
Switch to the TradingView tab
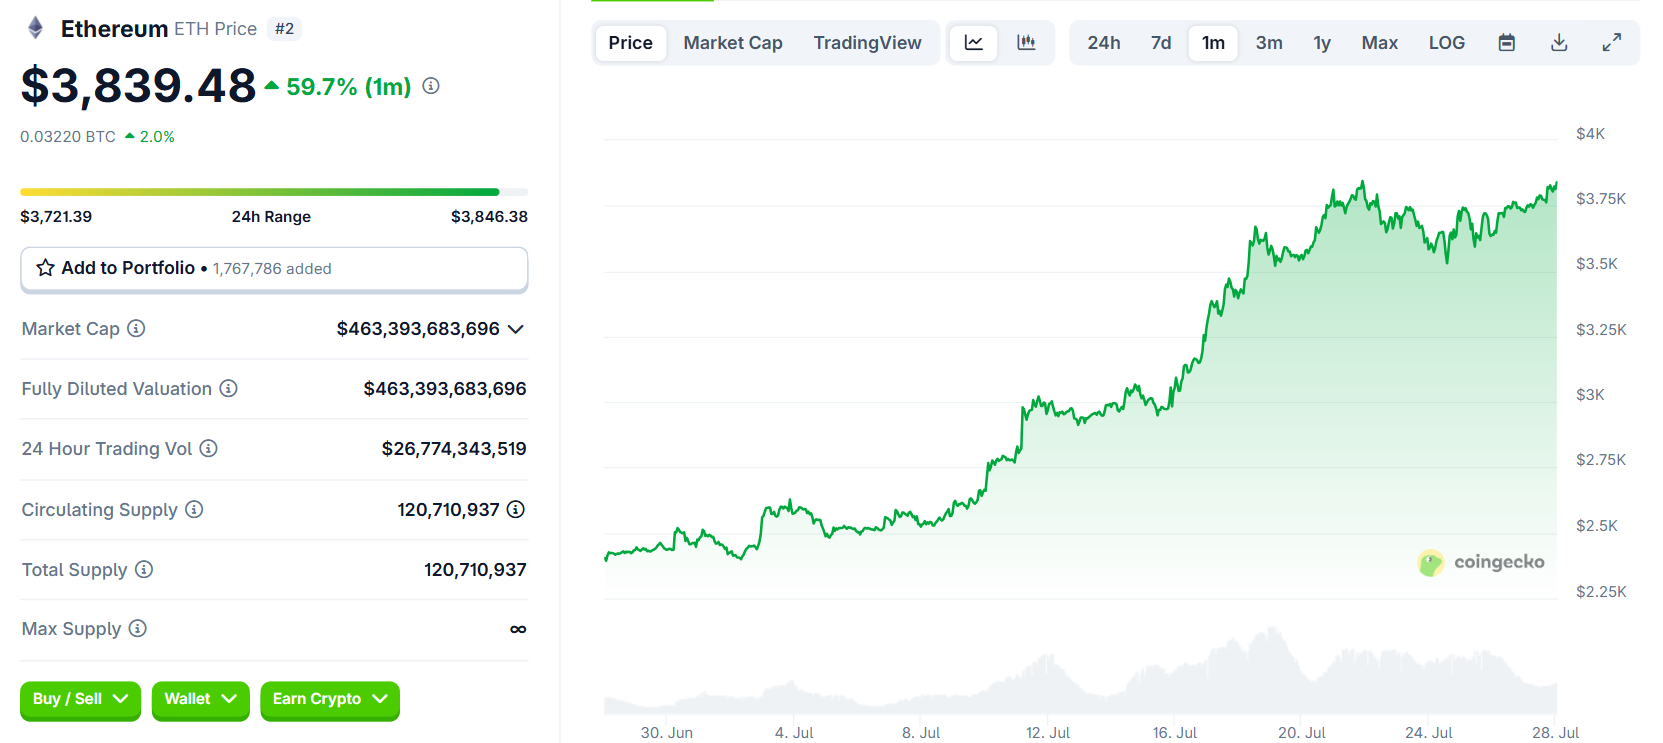[867, 42]
